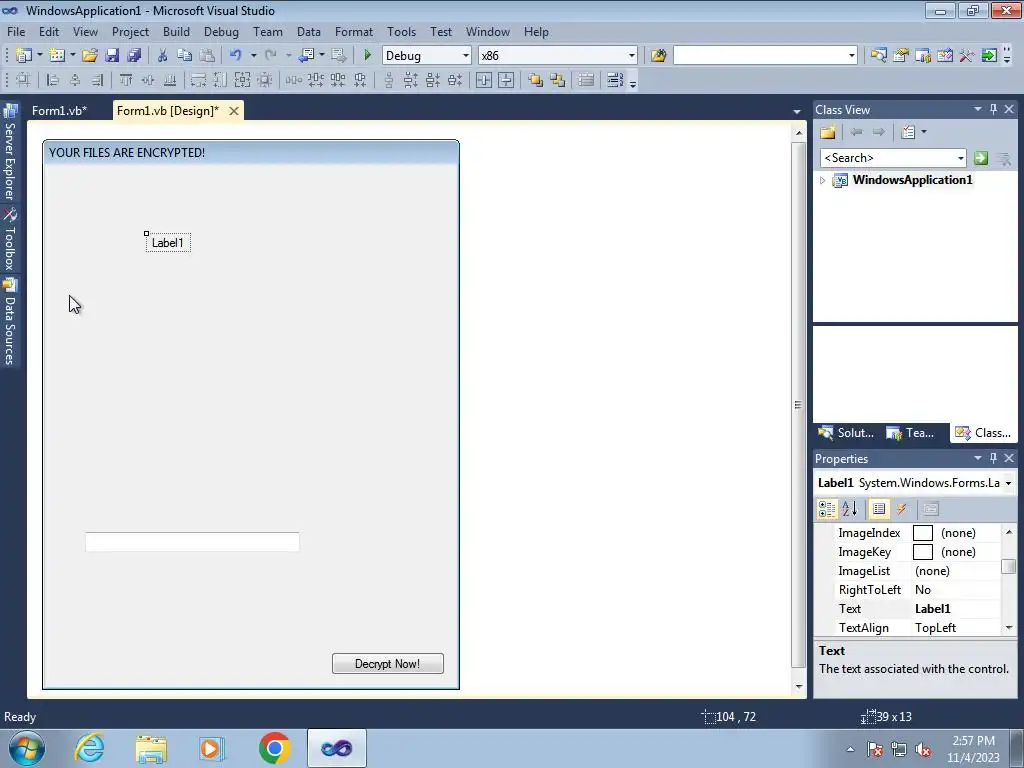Toggle the Alphabetical sort in Properties
This screenshot has height=768, width=1024.
pos(850,509)
